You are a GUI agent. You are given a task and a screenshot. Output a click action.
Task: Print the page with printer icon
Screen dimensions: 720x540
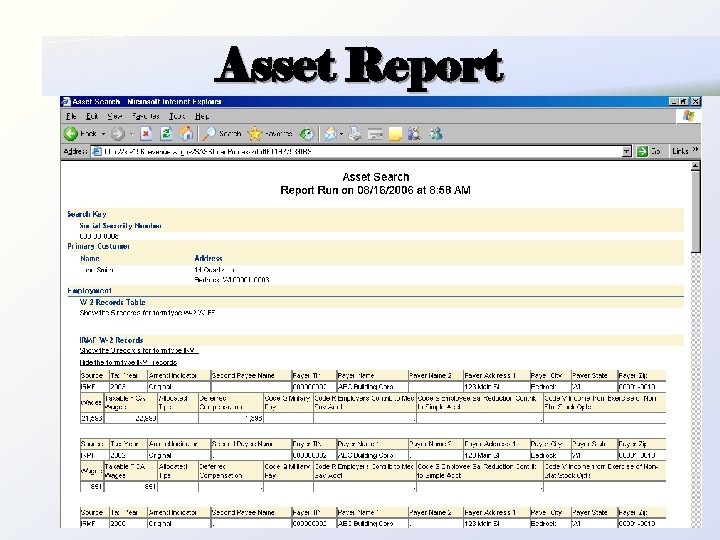(x=354, y=134)
